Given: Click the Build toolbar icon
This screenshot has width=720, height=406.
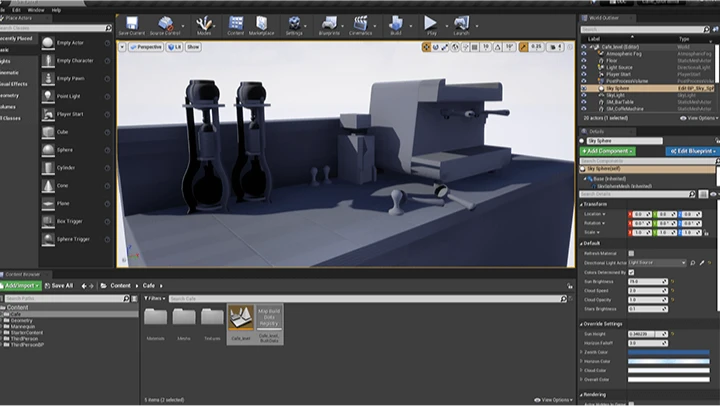Looking at the screenshot, I should [x=395, y=25].
